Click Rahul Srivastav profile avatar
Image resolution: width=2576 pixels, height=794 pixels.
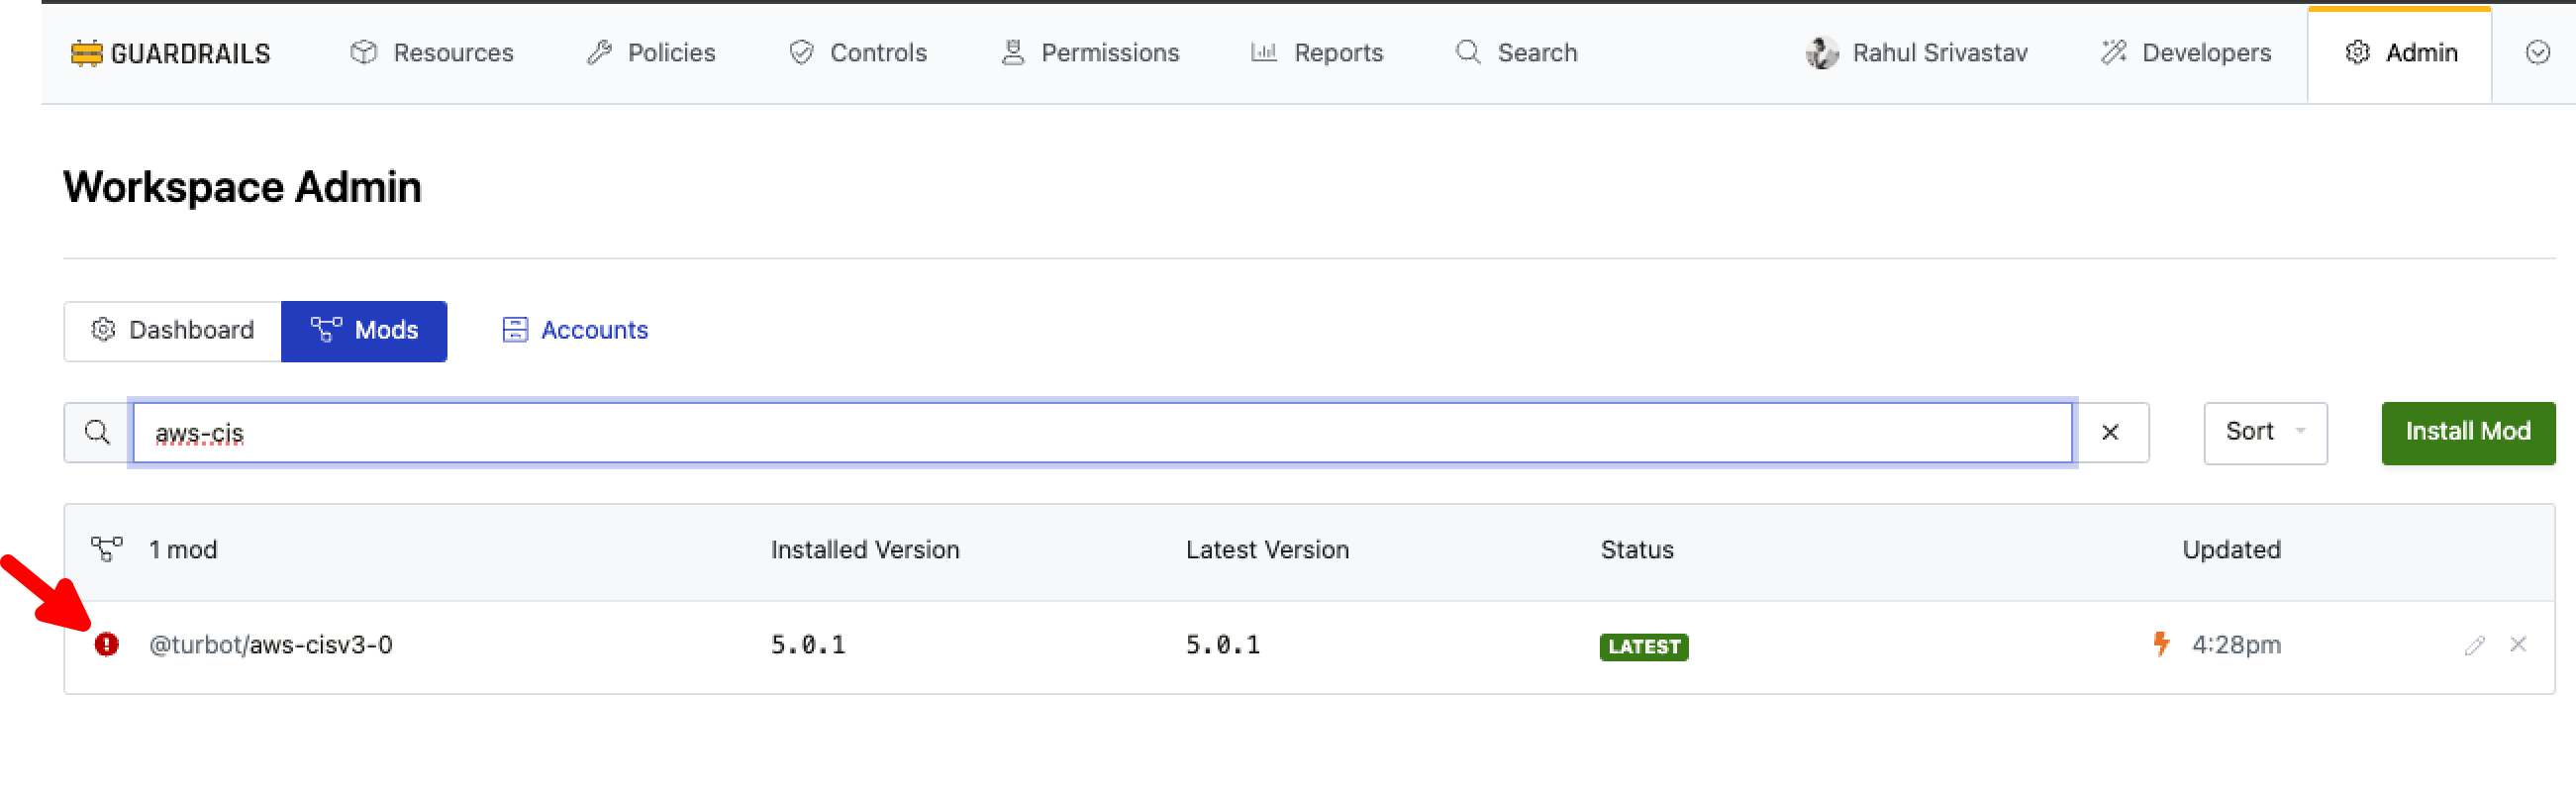pos(1821,53)
